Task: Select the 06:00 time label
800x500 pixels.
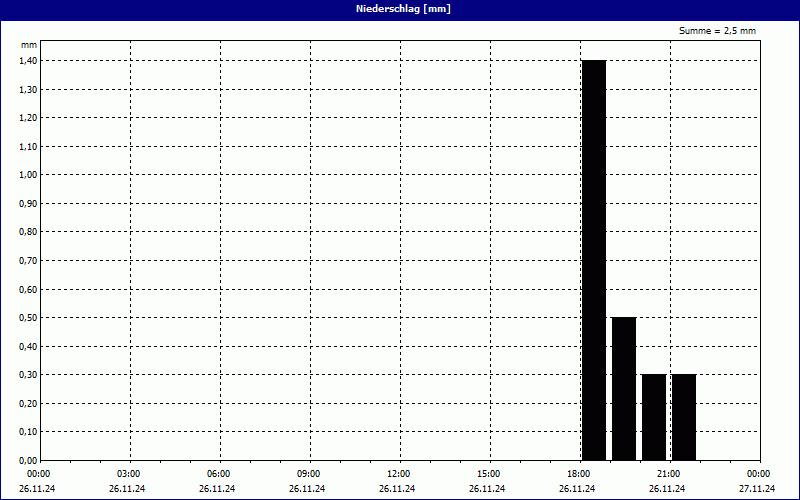Action: (x=218, y=474)
